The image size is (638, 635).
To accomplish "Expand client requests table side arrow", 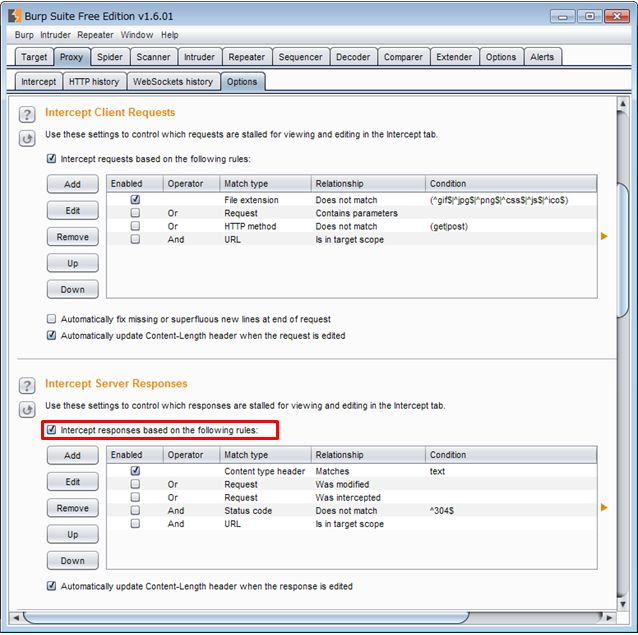I will pyautogui.click(x=604, y=236).
